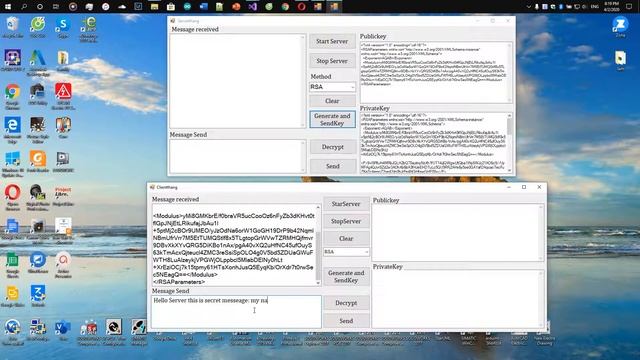Image resolution: width=640 pixels, height=360 pixels.
Task: Open Microsoft Store bag icon in taskbar
Action: pos(171,7)
